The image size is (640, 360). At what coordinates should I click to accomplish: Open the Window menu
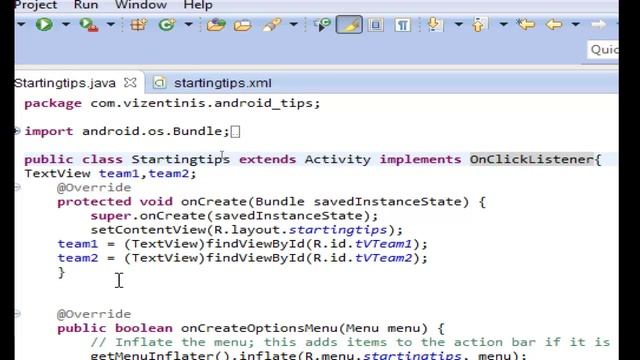pos(140,5)
